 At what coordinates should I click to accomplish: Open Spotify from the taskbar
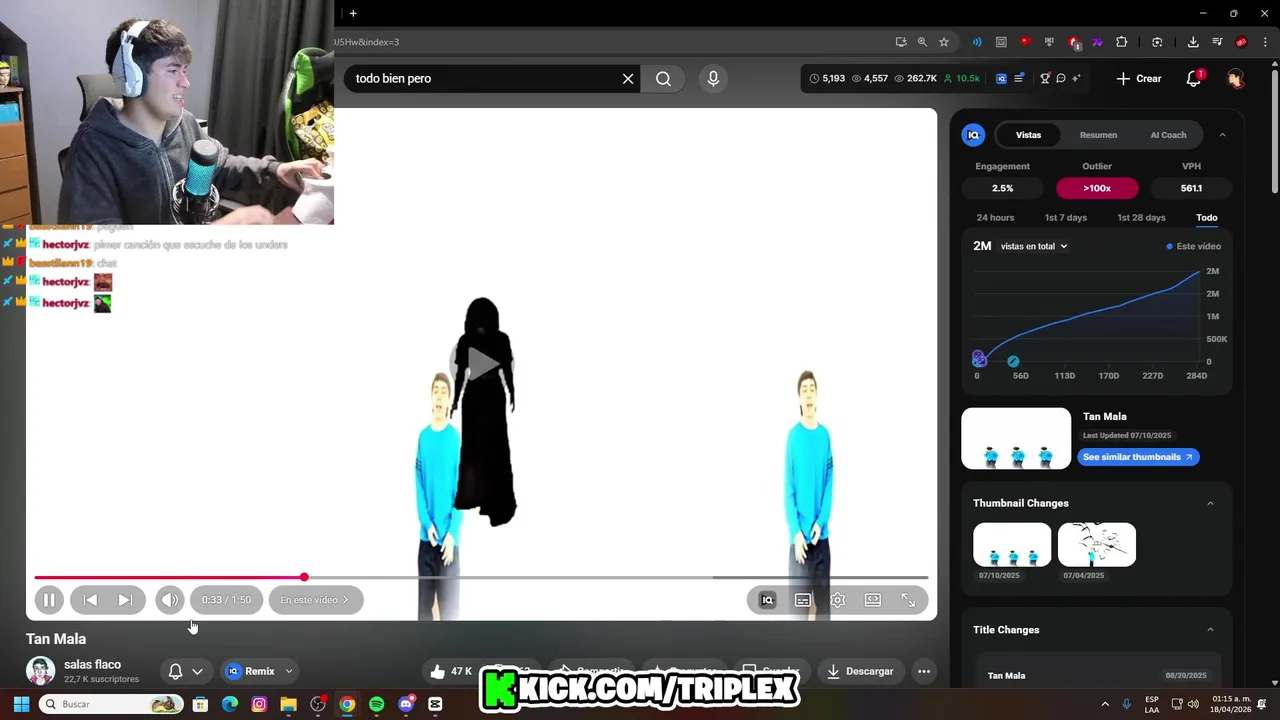[376, 704]
